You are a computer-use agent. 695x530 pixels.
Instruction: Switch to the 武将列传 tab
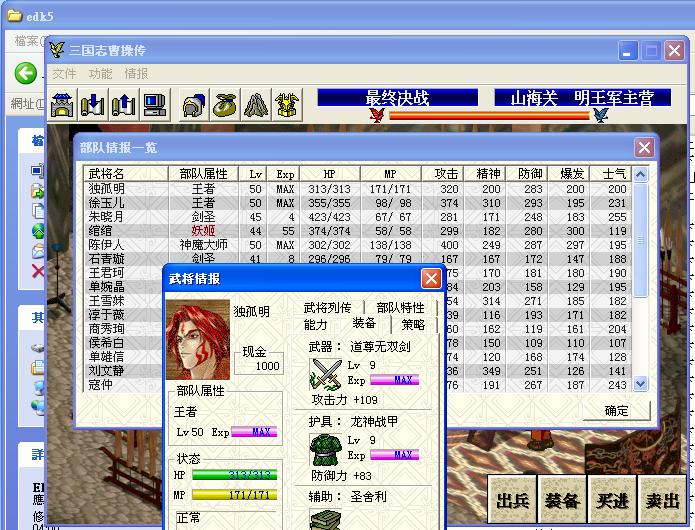click(x=328, y=307)
